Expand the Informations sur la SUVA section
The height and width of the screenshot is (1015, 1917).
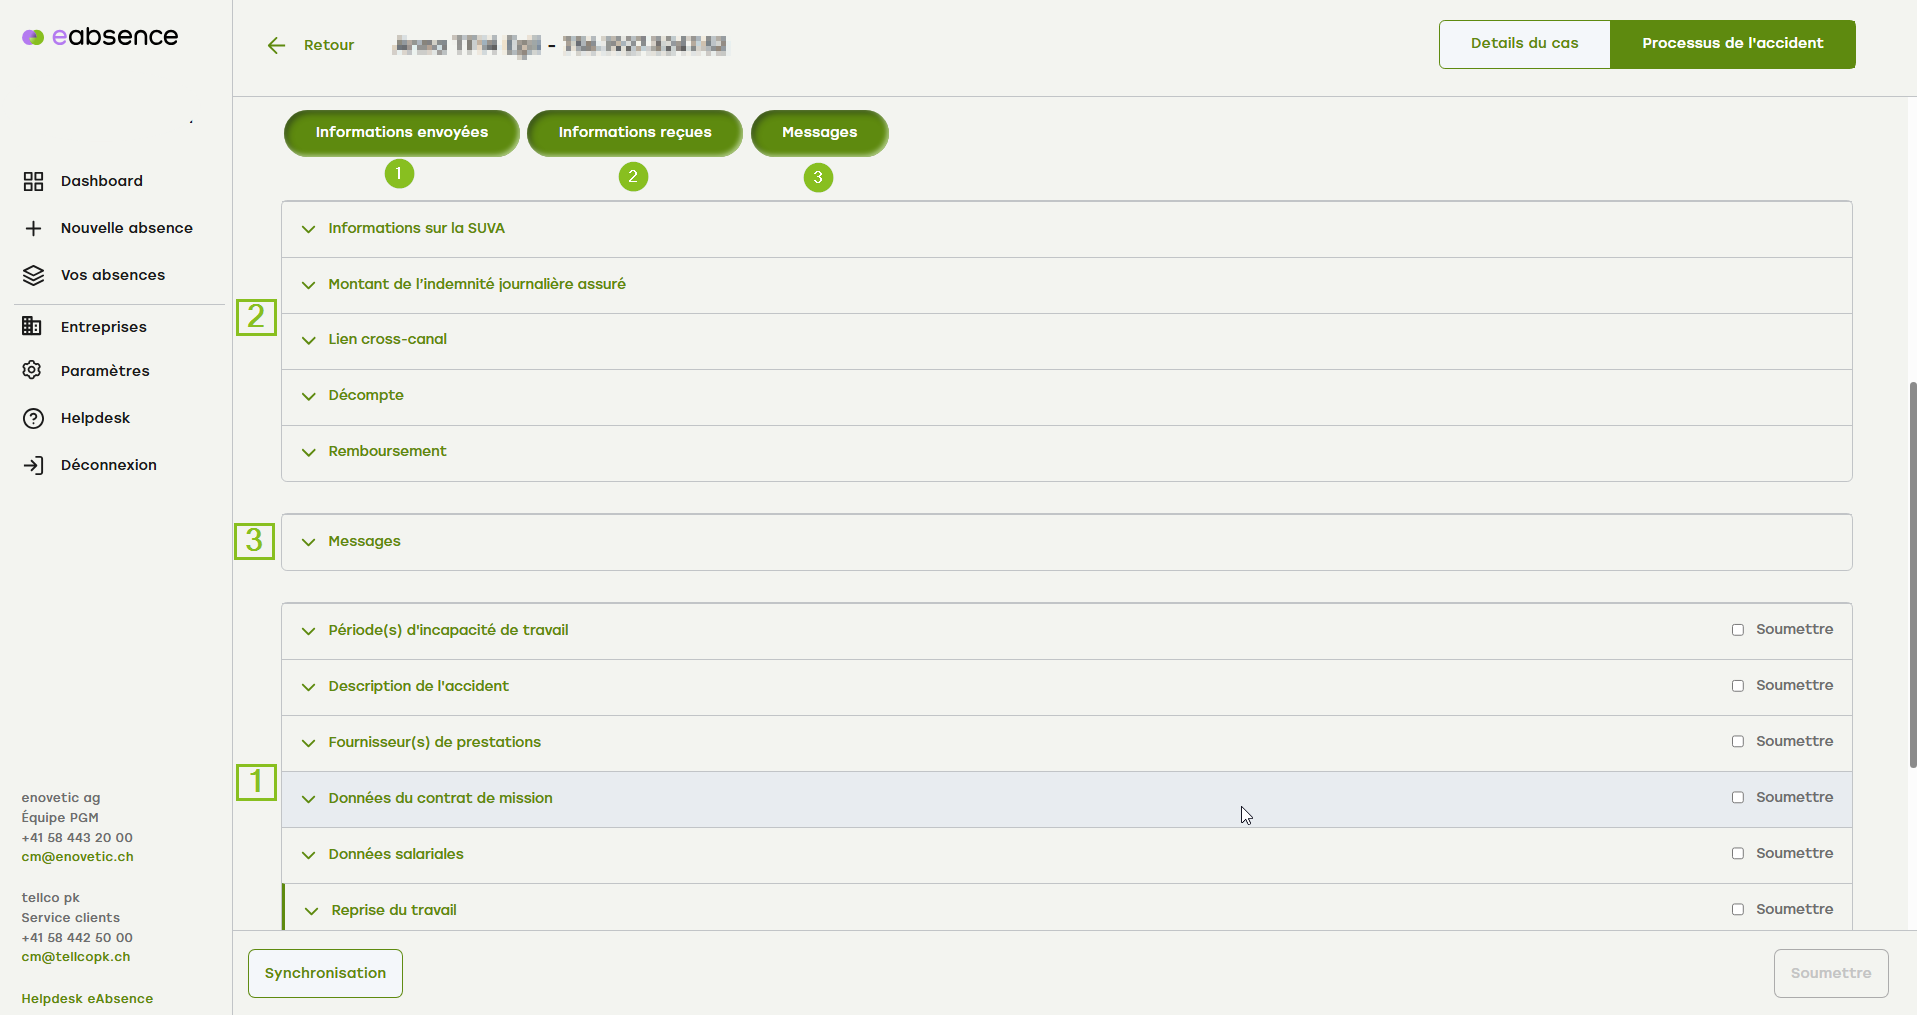coord(416,229)
